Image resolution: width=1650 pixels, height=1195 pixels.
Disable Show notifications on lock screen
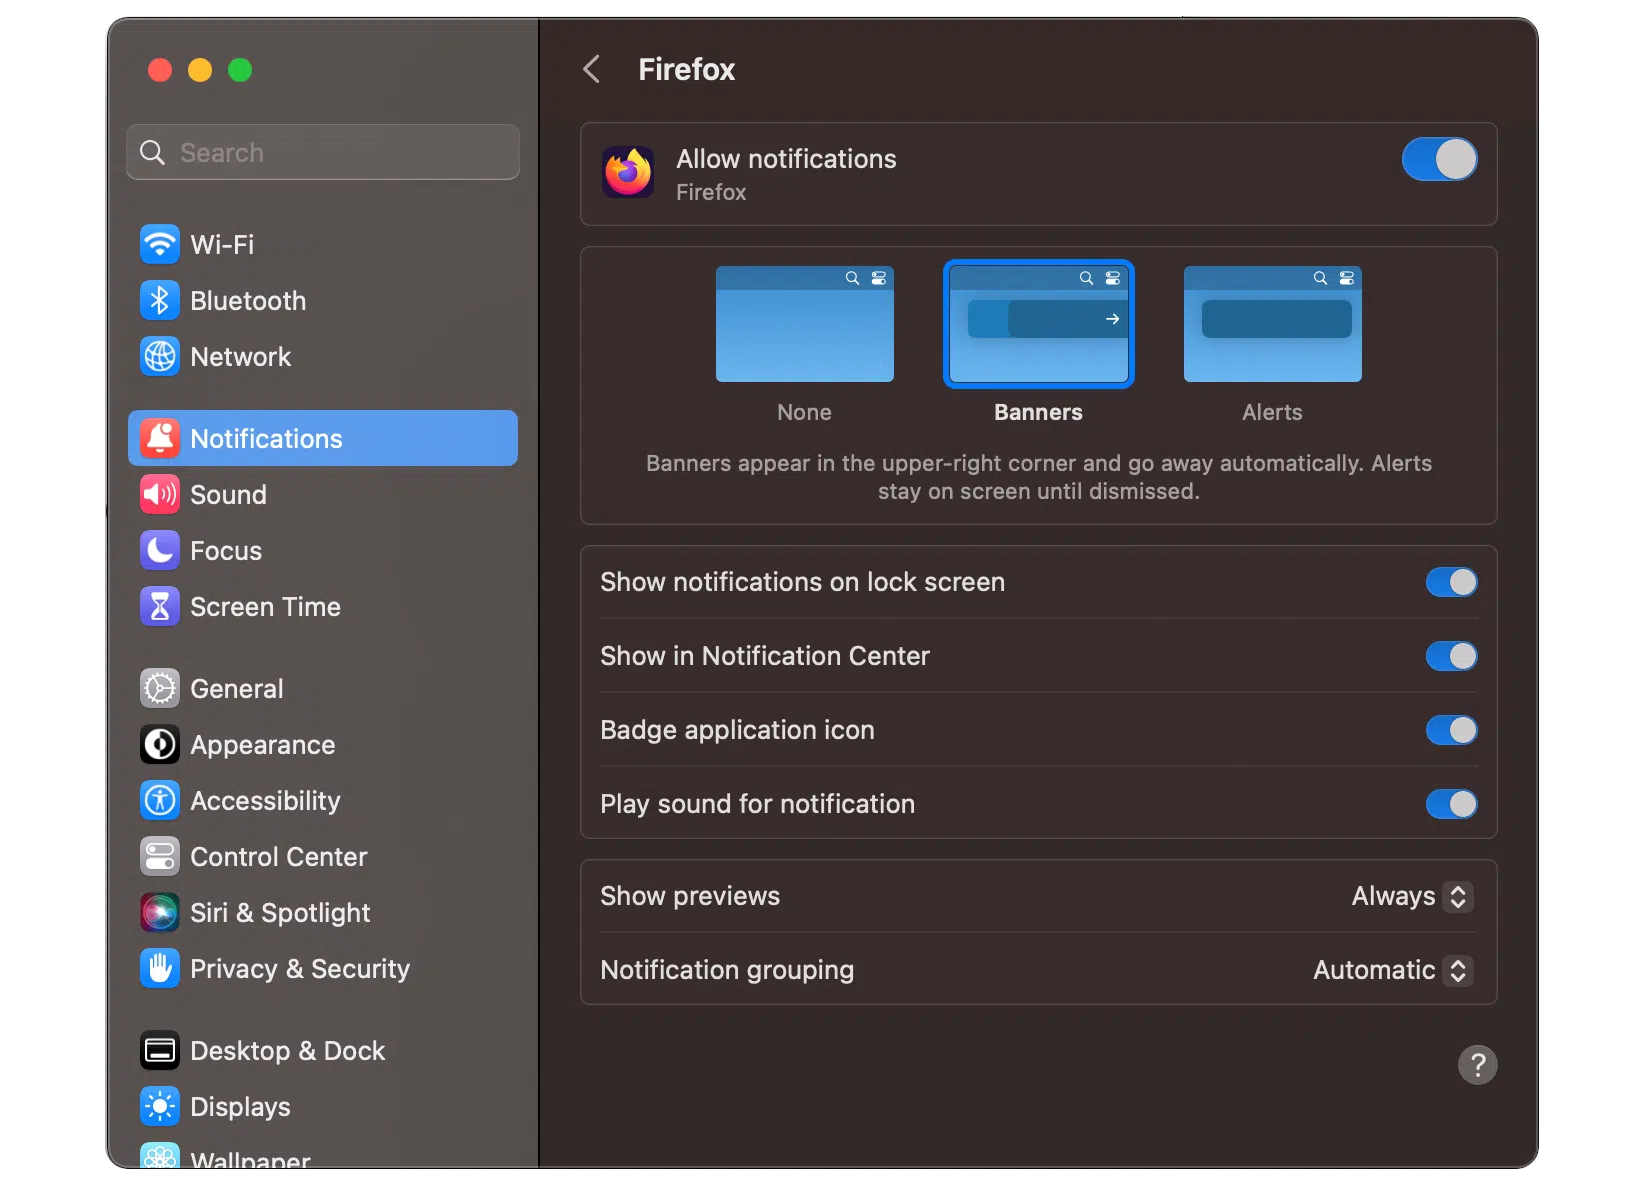point(1452,582)
